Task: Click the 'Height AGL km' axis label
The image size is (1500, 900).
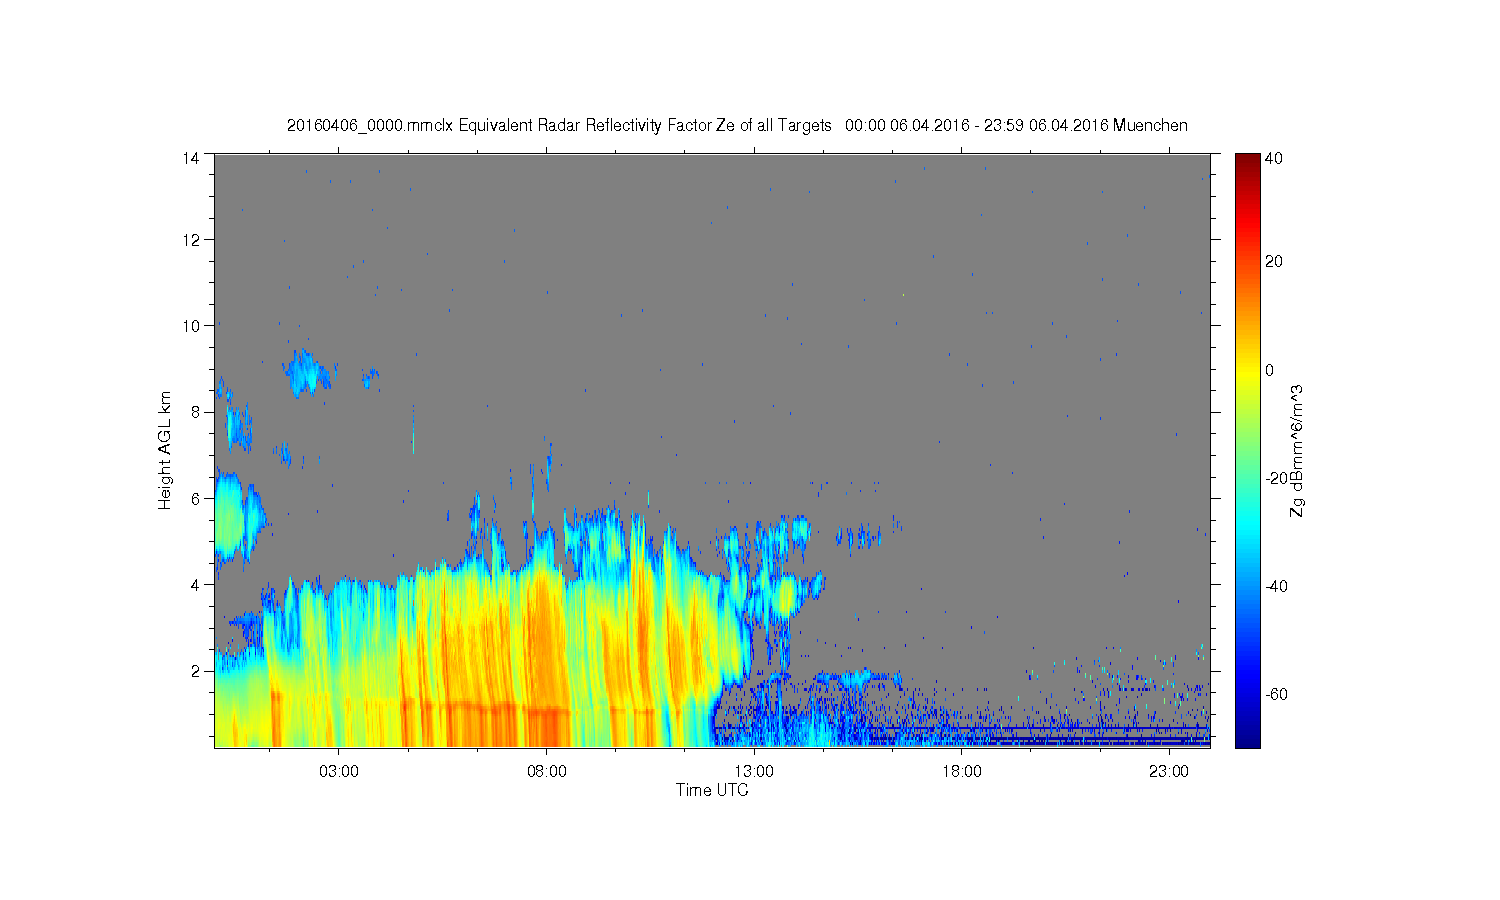Action: click(165, 450)
